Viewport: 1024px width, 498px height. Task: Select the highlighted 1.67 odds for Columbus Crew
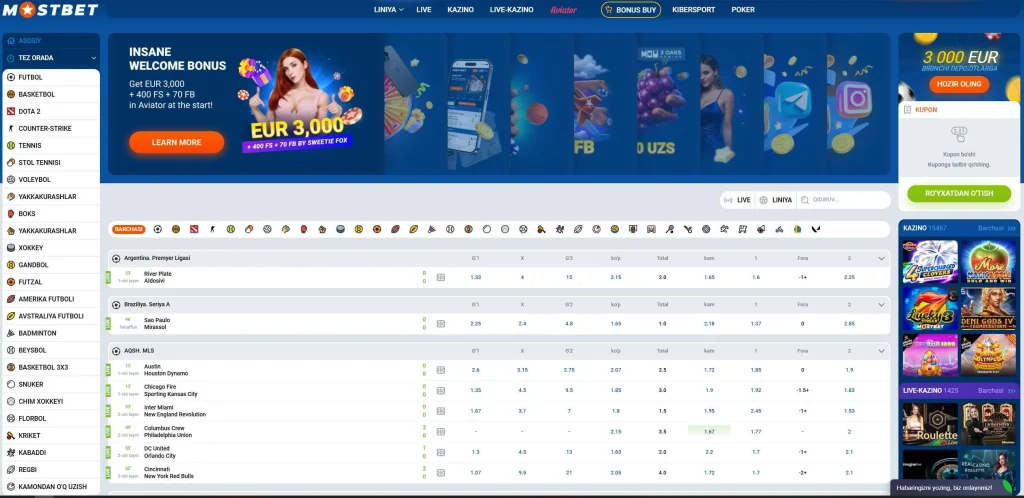[709, 431]
